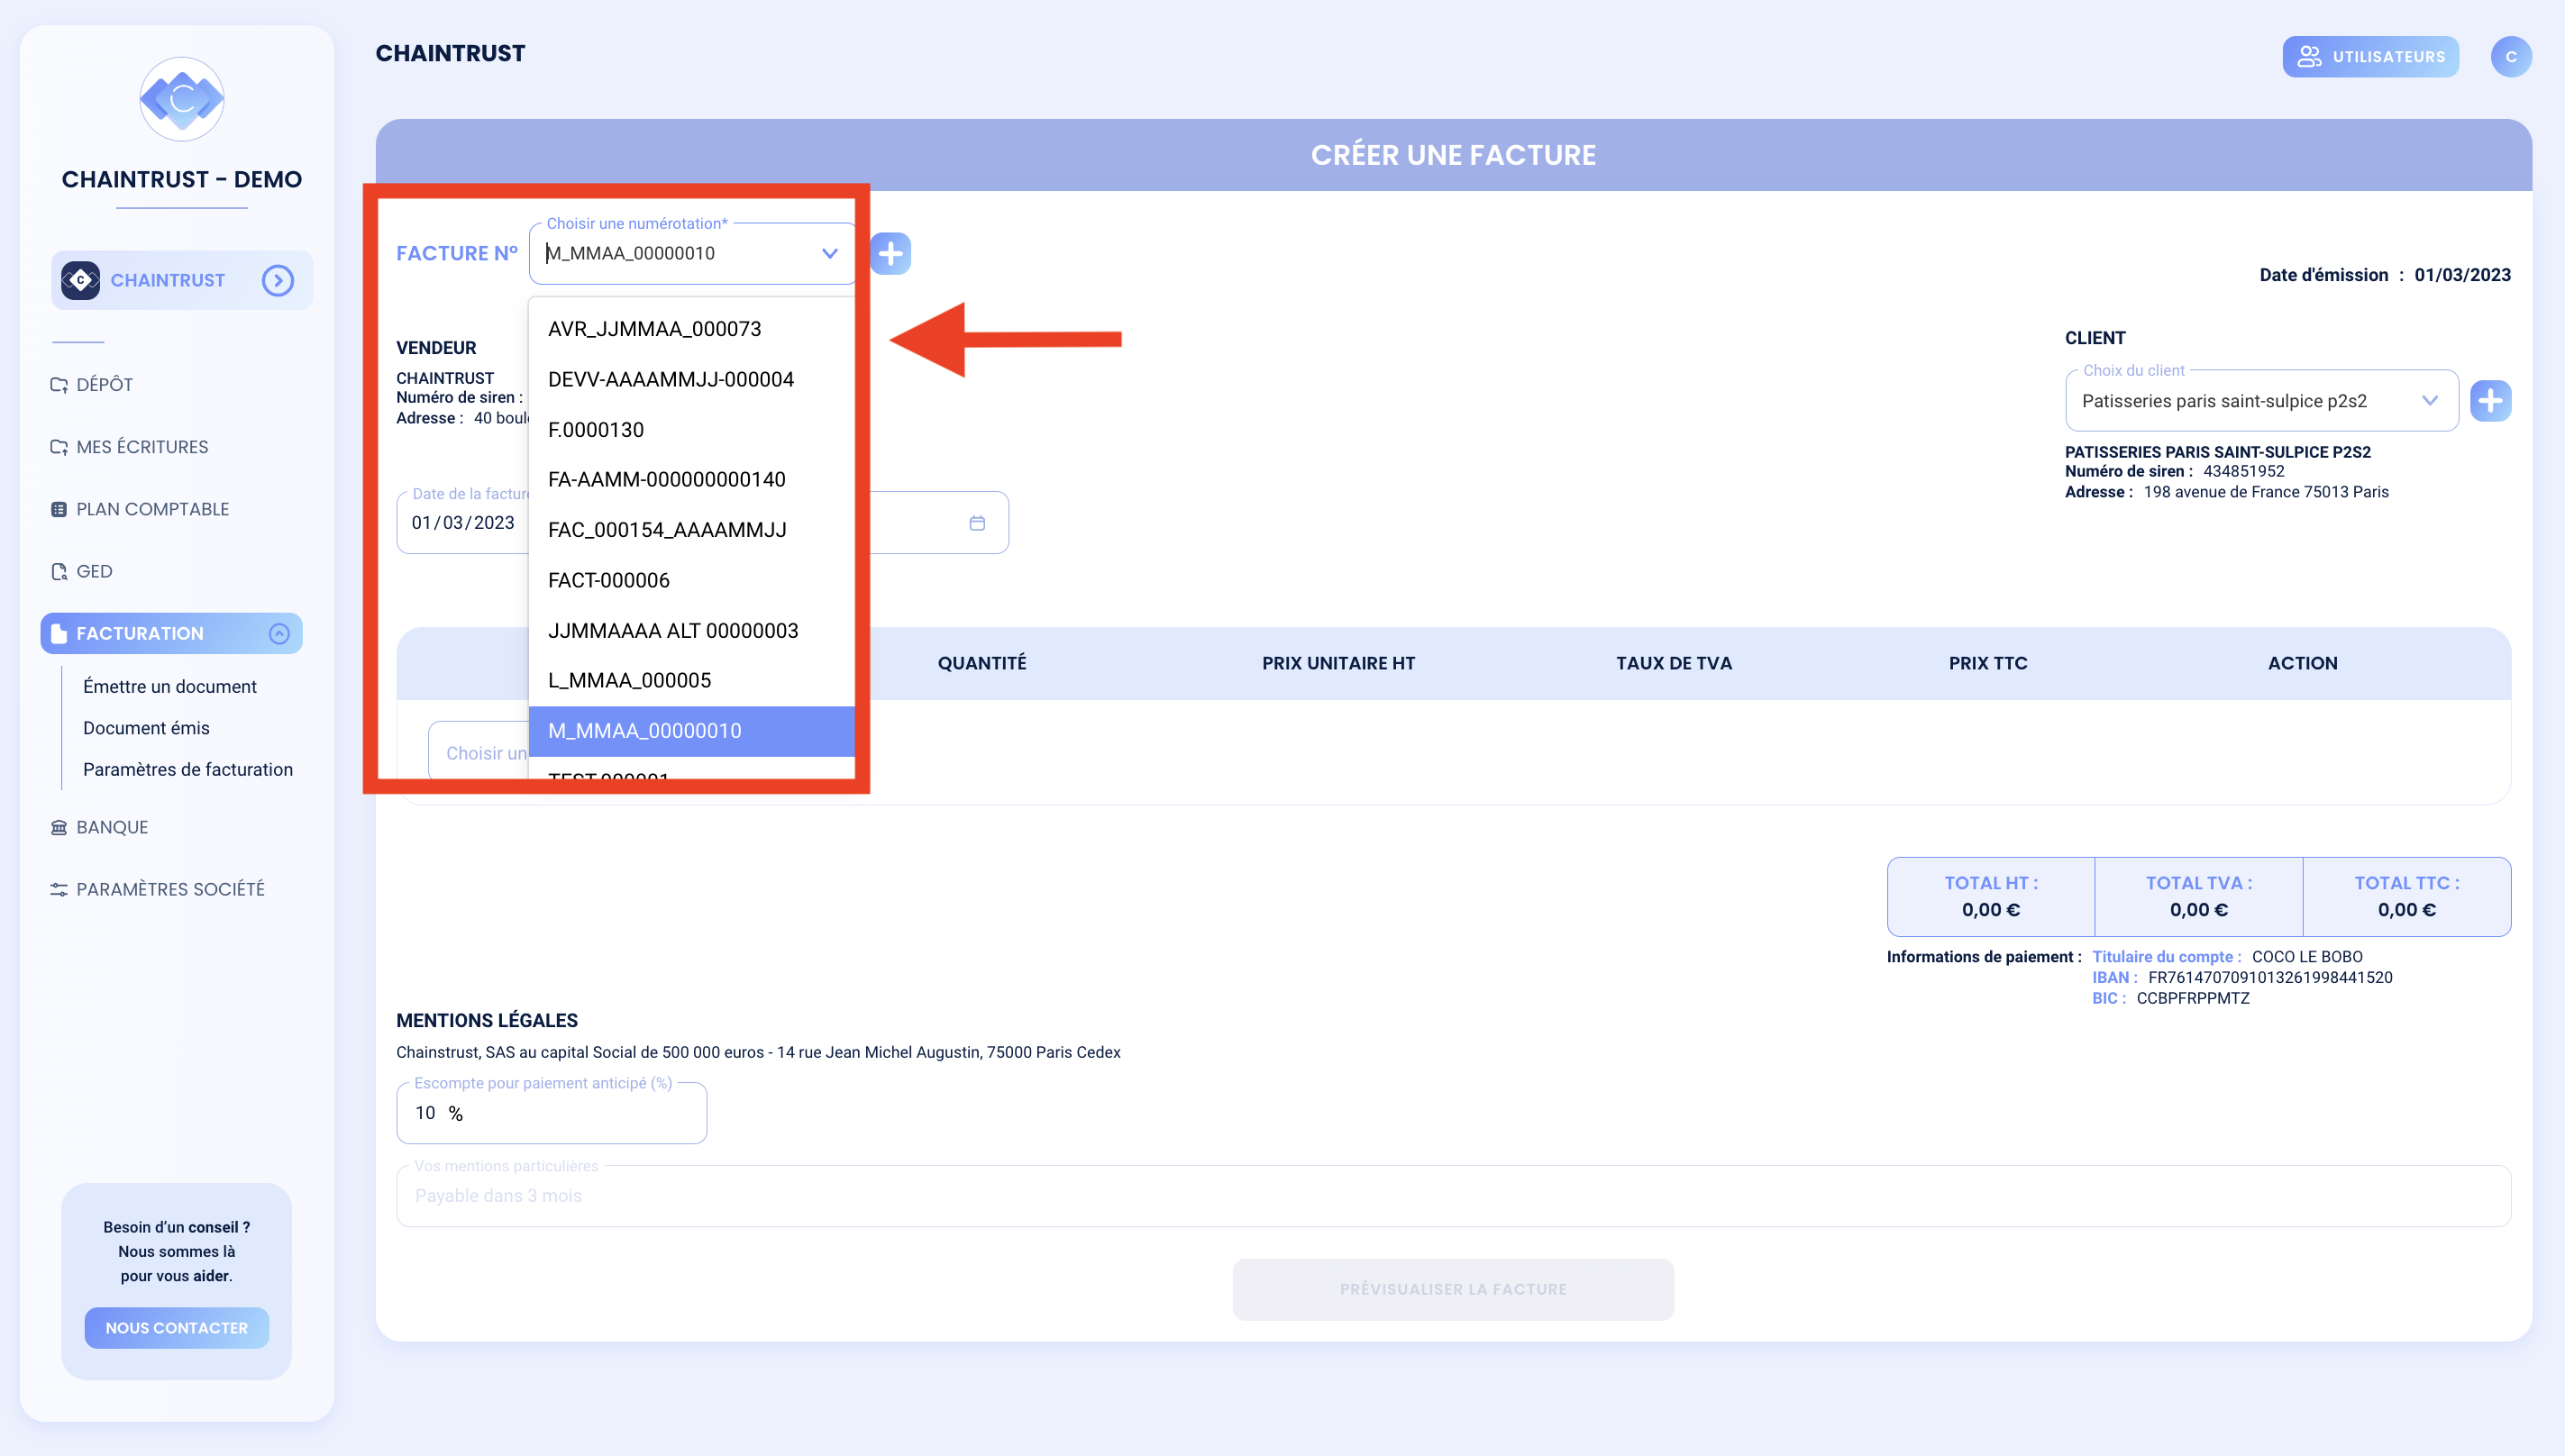The width and height of the screenshot is (2565, 1456).
Task: Open the Choix du client dropdown
Action: [2261, 401]
